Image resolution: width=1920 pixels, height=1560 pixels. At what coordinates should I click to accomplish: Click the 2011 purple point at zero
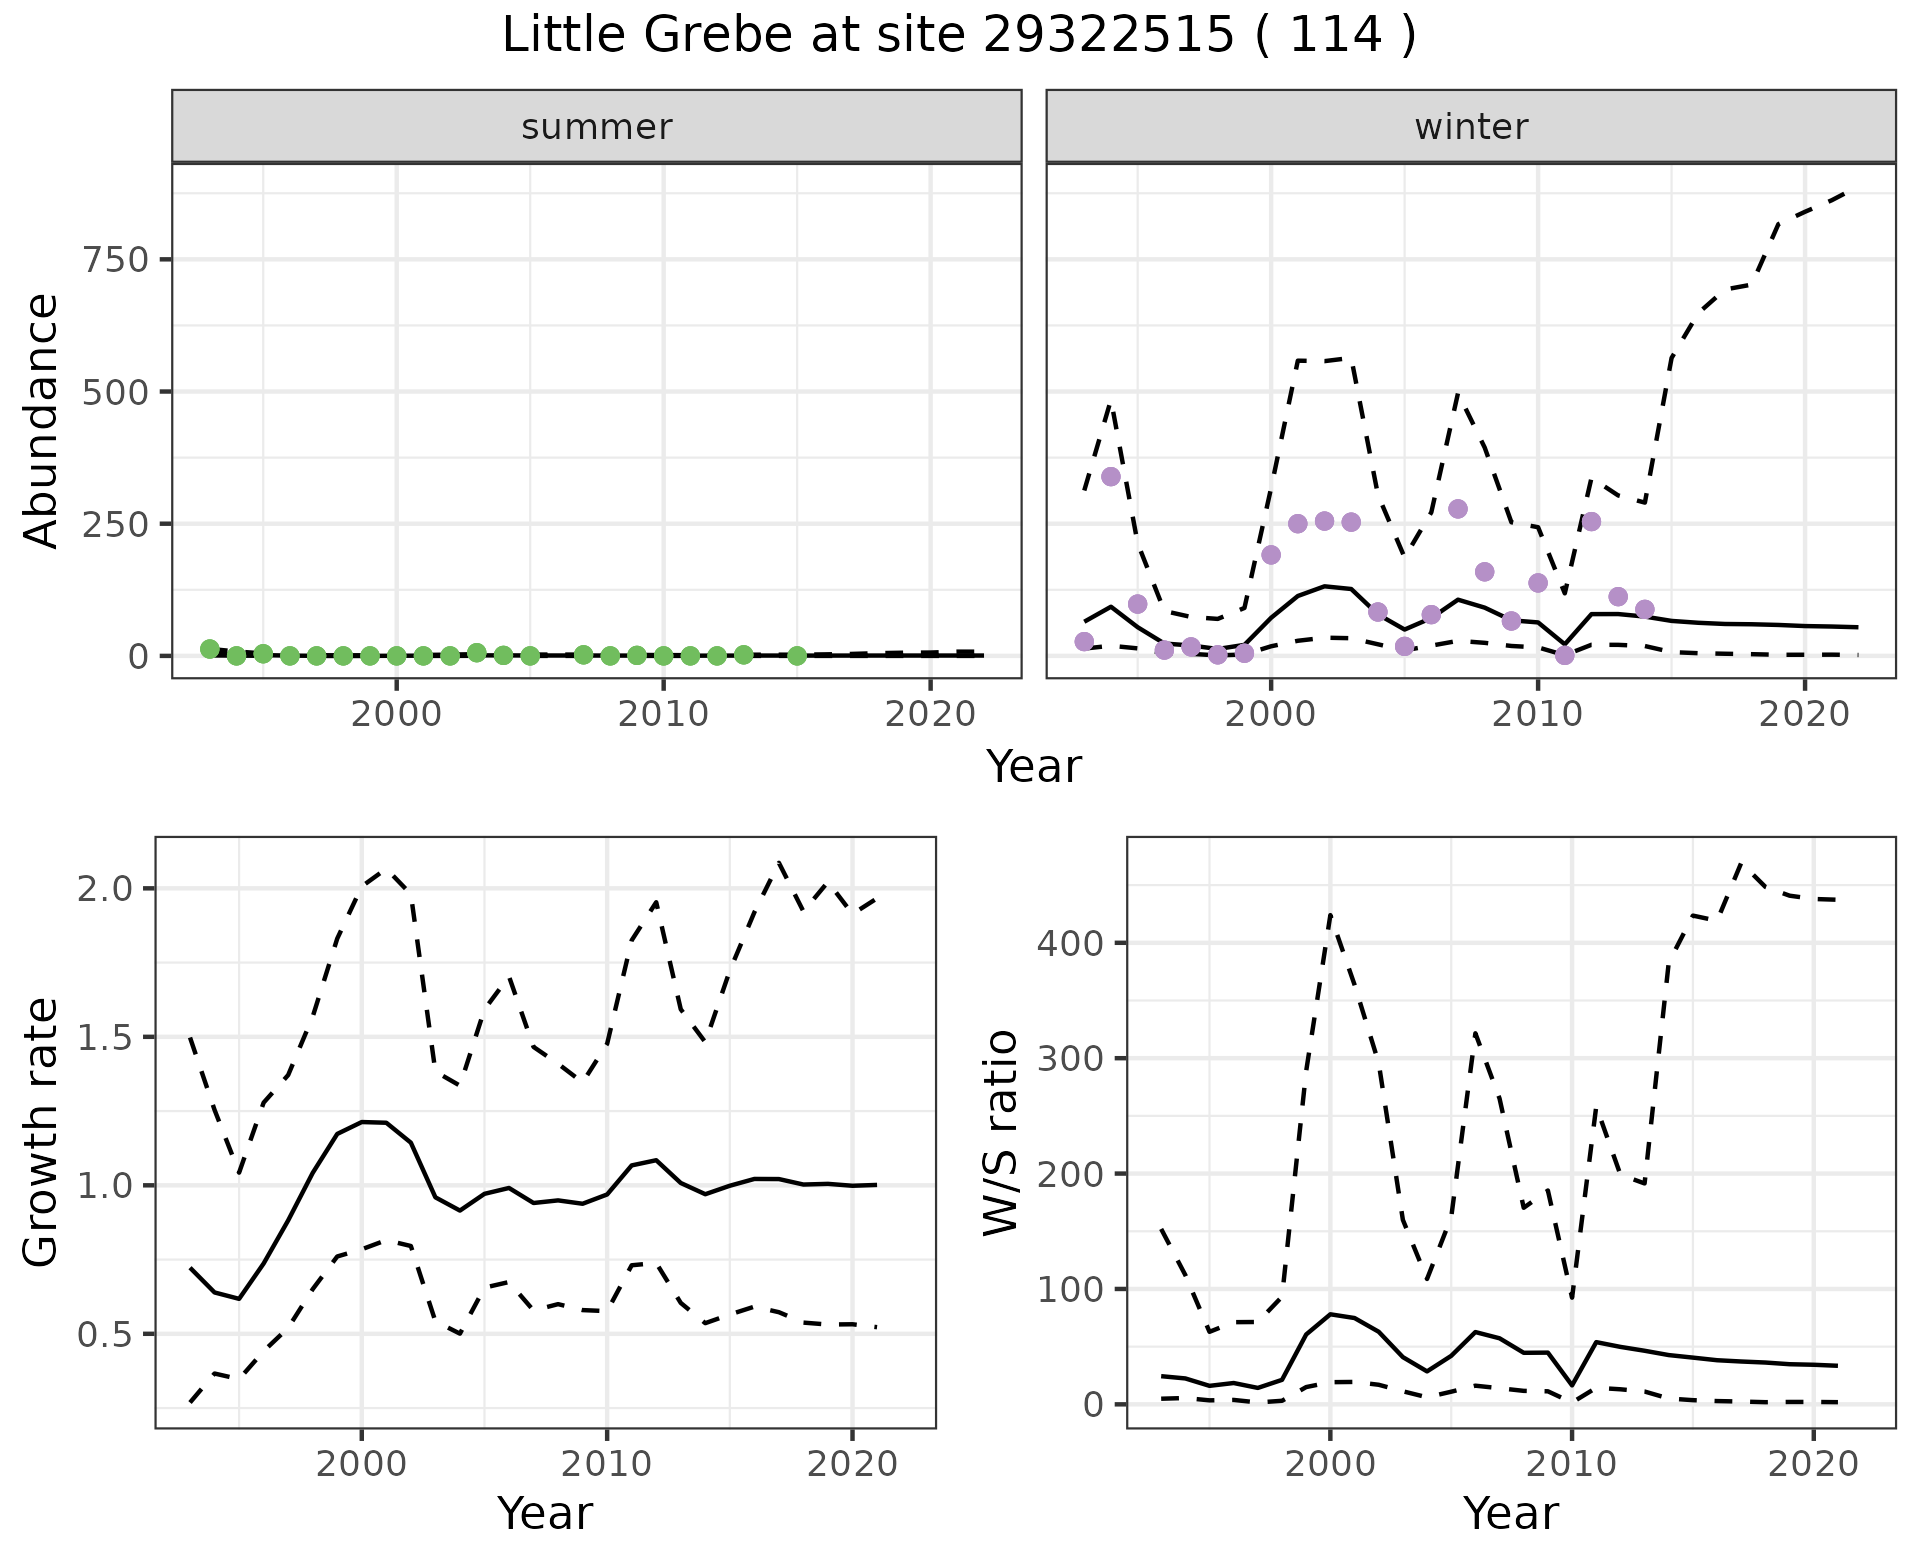click(1565, 655)
